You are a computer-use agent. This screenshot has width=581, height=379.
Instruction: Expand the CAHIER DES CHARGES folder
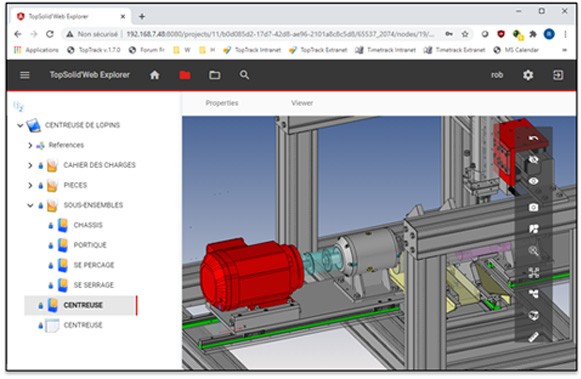(30, 165)
